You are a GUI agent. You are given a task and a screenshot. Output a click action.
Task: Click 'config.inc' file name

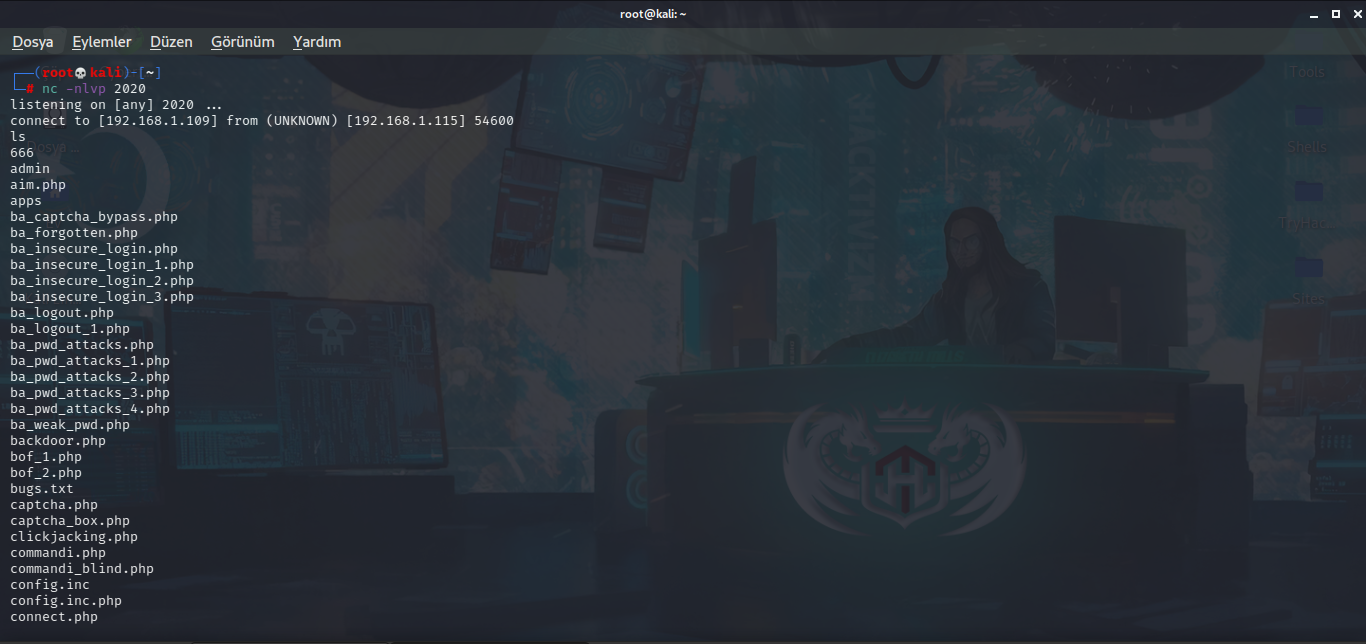click(x=50, y=585)
